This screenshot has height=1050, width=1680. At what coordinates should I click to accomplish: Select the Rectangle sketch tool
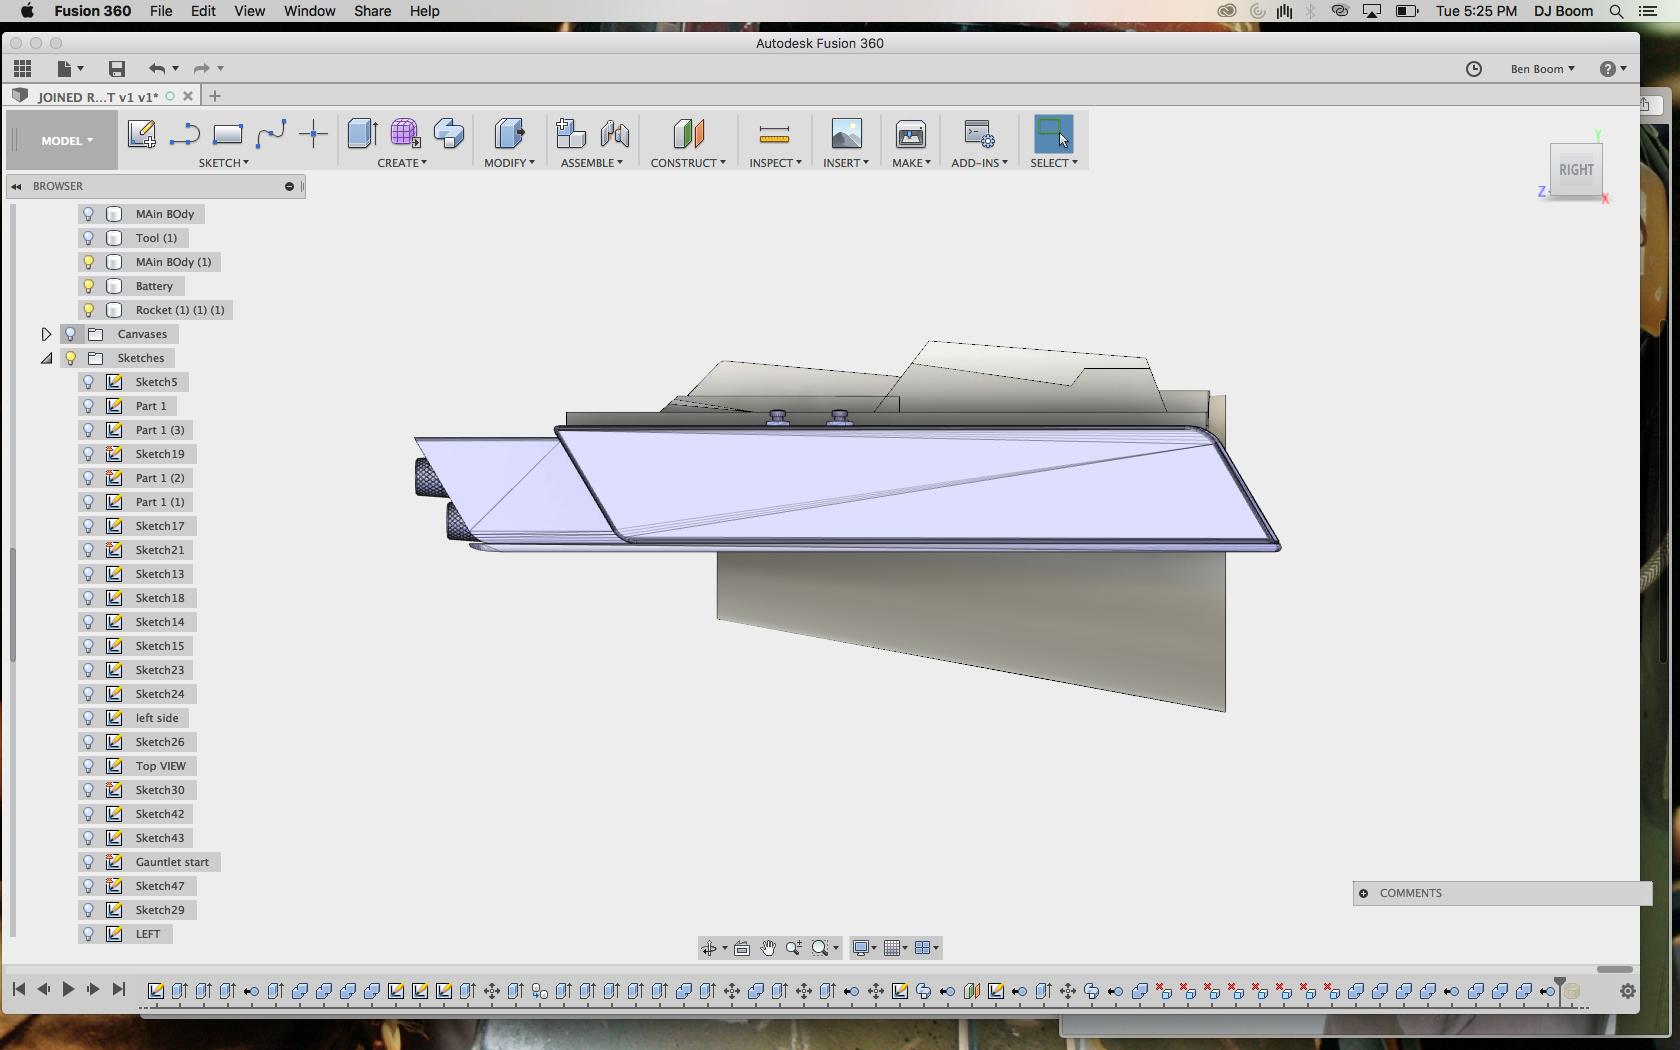pos(228,134)
